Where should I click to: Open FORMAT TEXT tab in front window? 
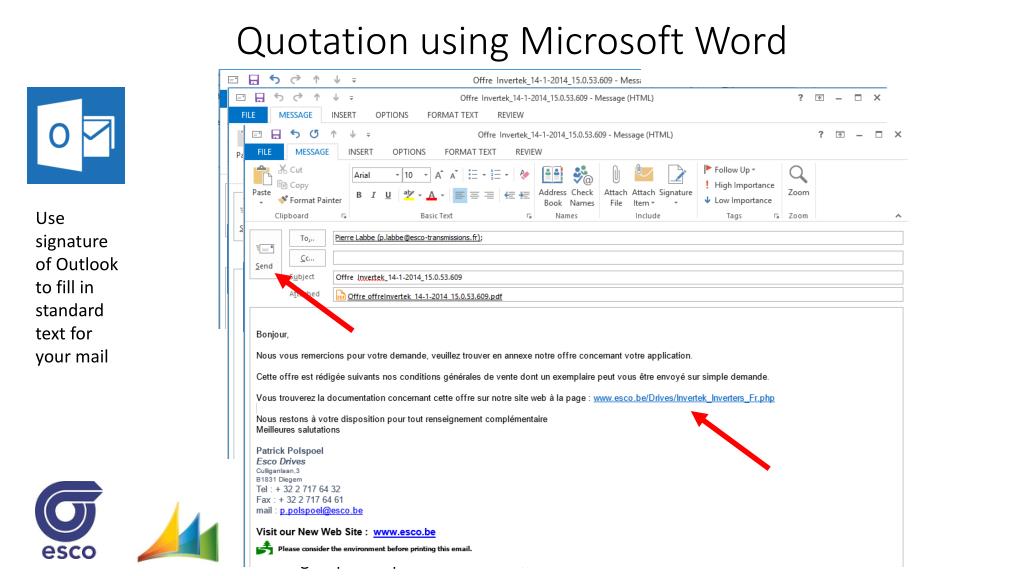pos(470,152)
